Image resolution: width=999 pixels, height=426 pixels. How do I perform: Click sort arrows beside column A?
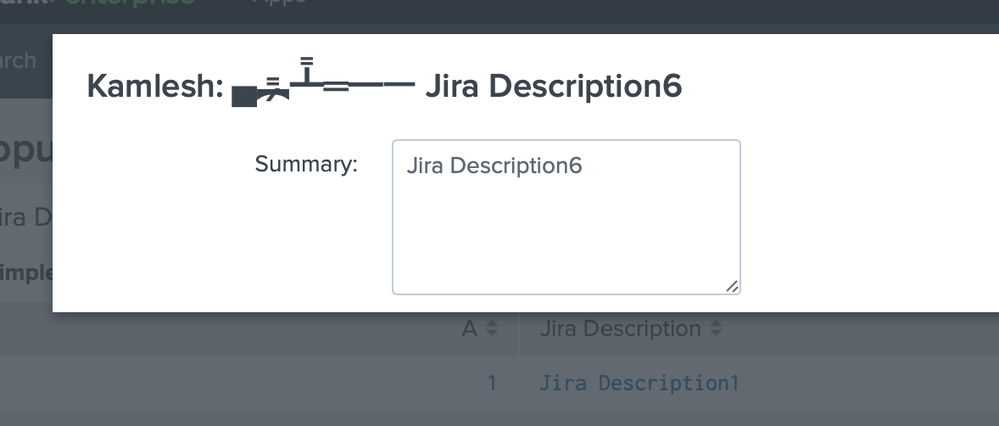tap(491, 329)
